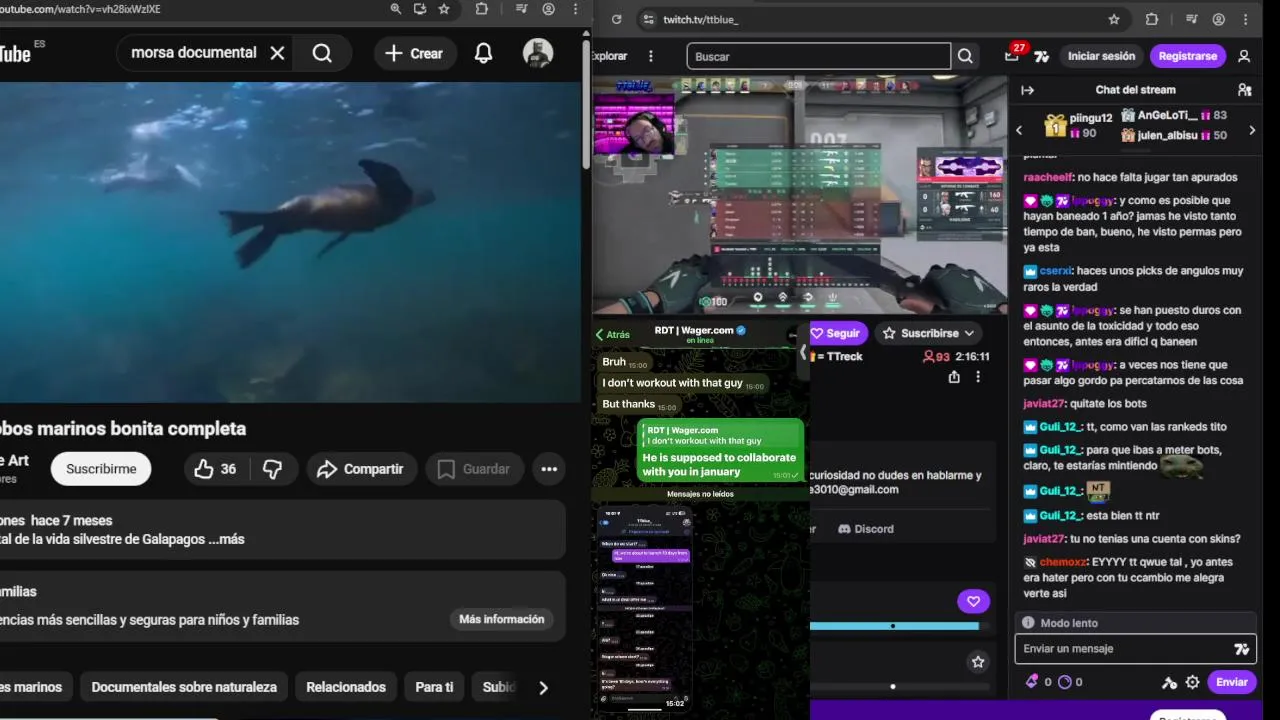
Task: Open the Twitch 'Explorar' link
Action: pyautogui.click(x=609, y=56)
